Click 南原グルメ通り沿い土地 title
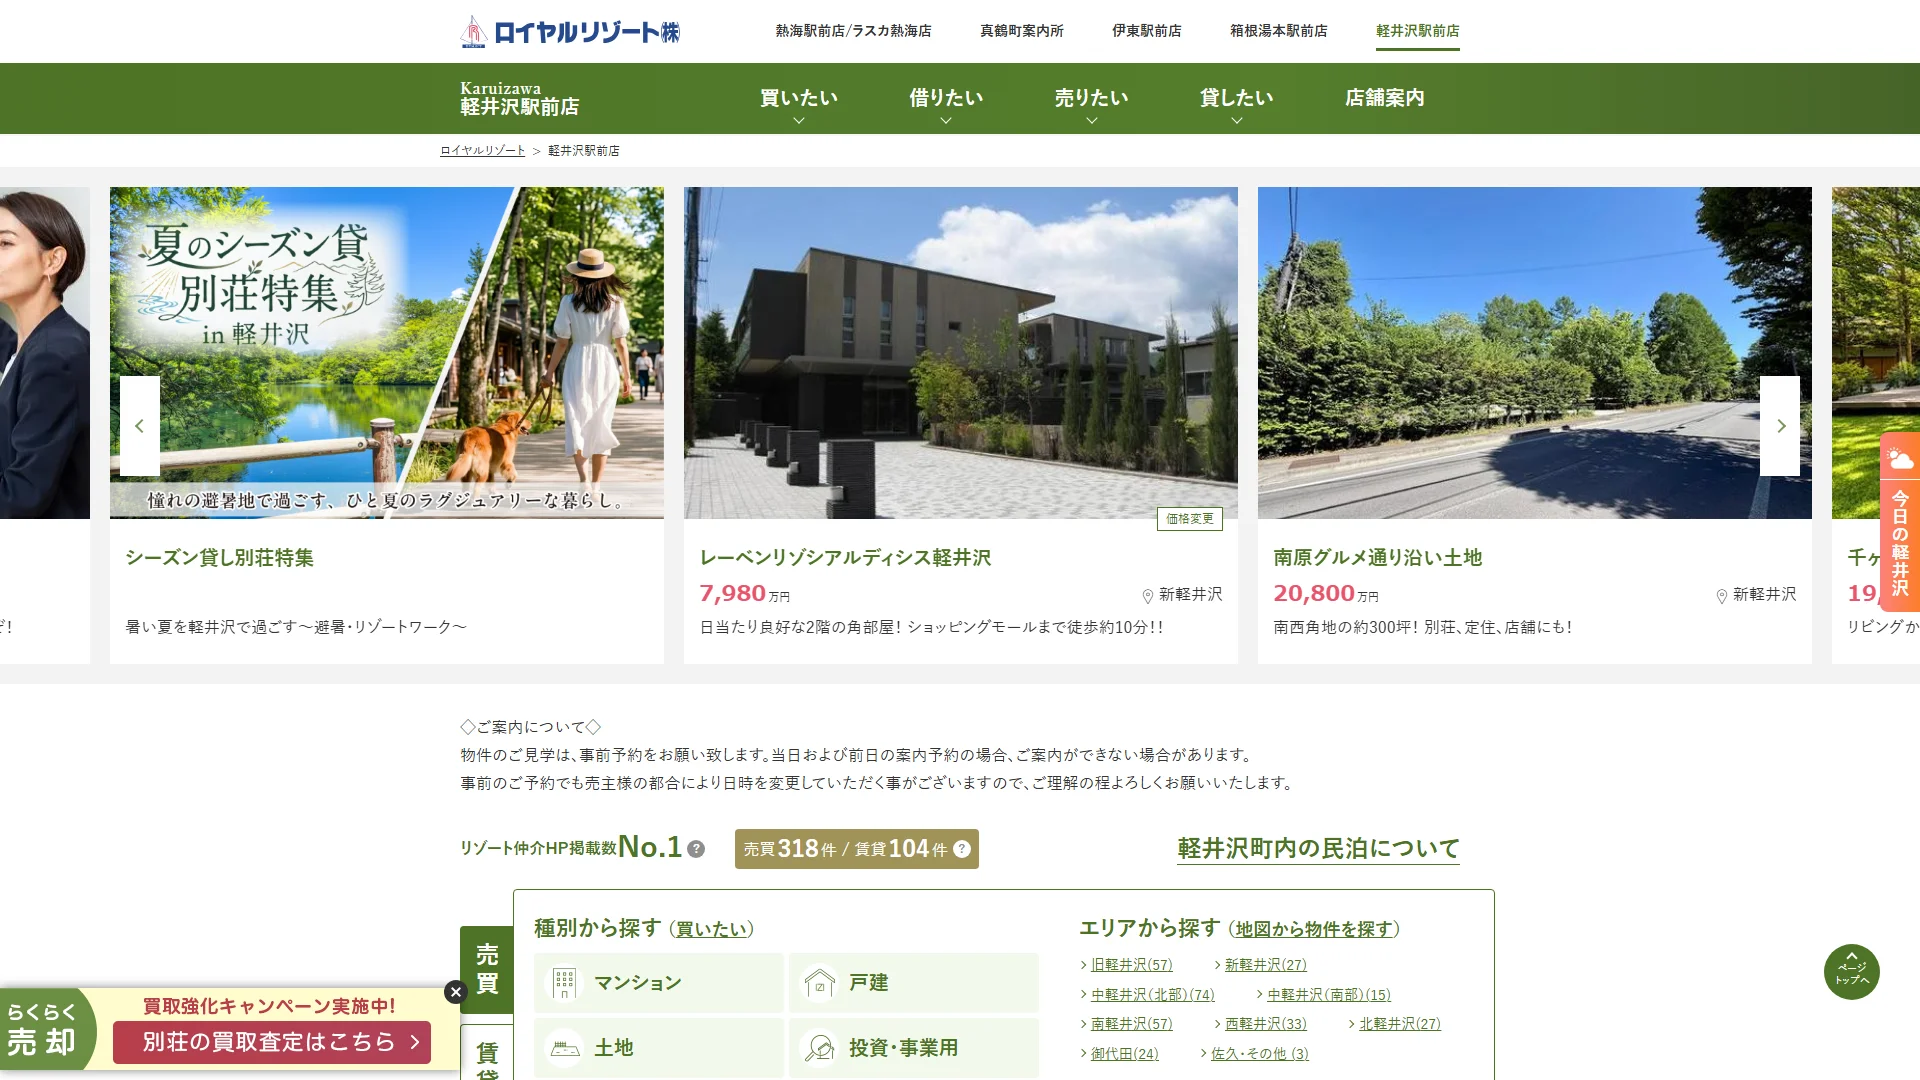 [1377, 558]
